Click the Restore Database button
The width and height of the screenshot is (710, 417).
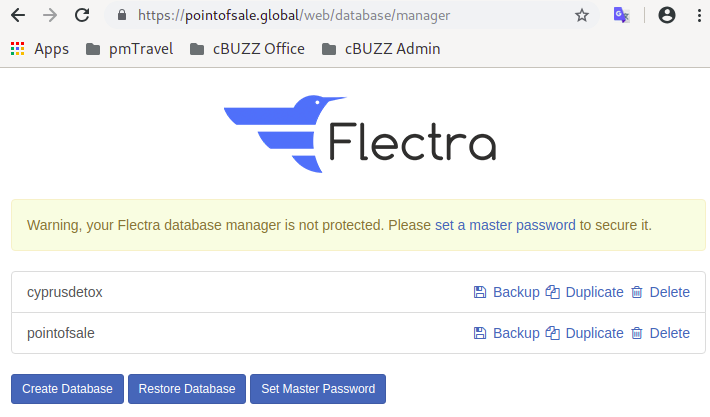click(x=187, y=389)
